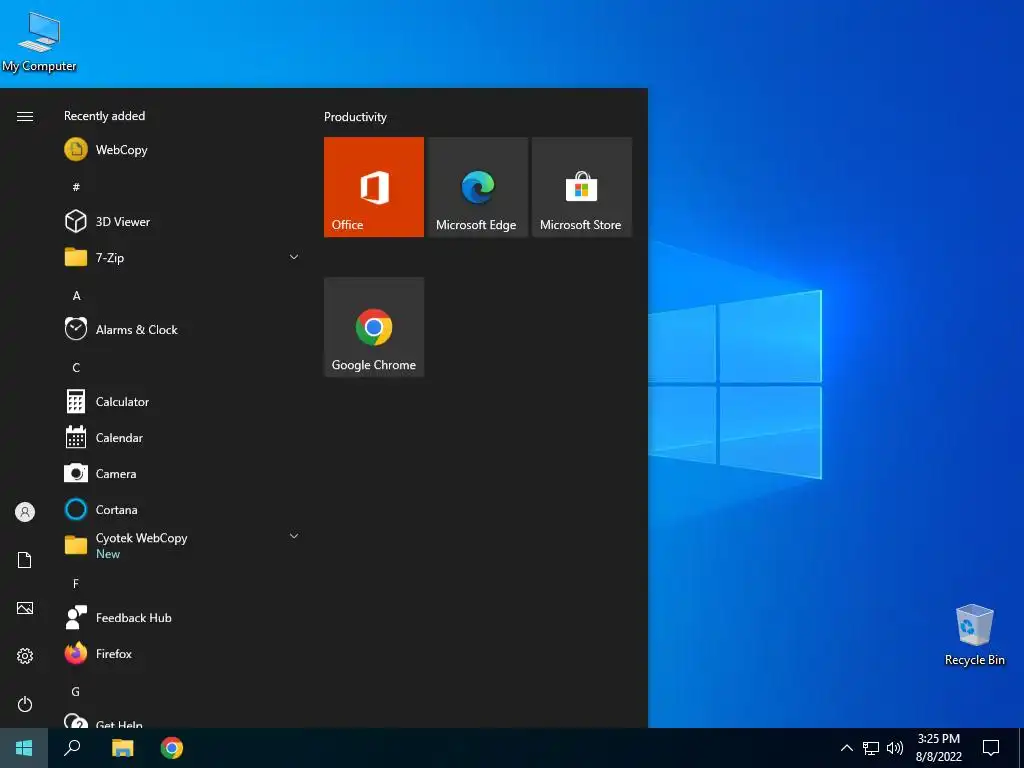Open Microsoft Edge tile

click(x=477, y=187)
